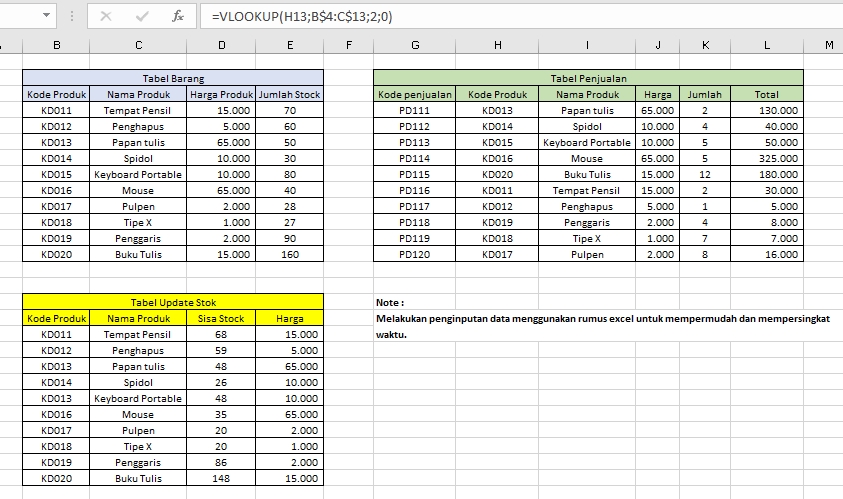Select the 'Tabel Barang' title cell
The image size is (843, 499).
(x=173, y=78)
